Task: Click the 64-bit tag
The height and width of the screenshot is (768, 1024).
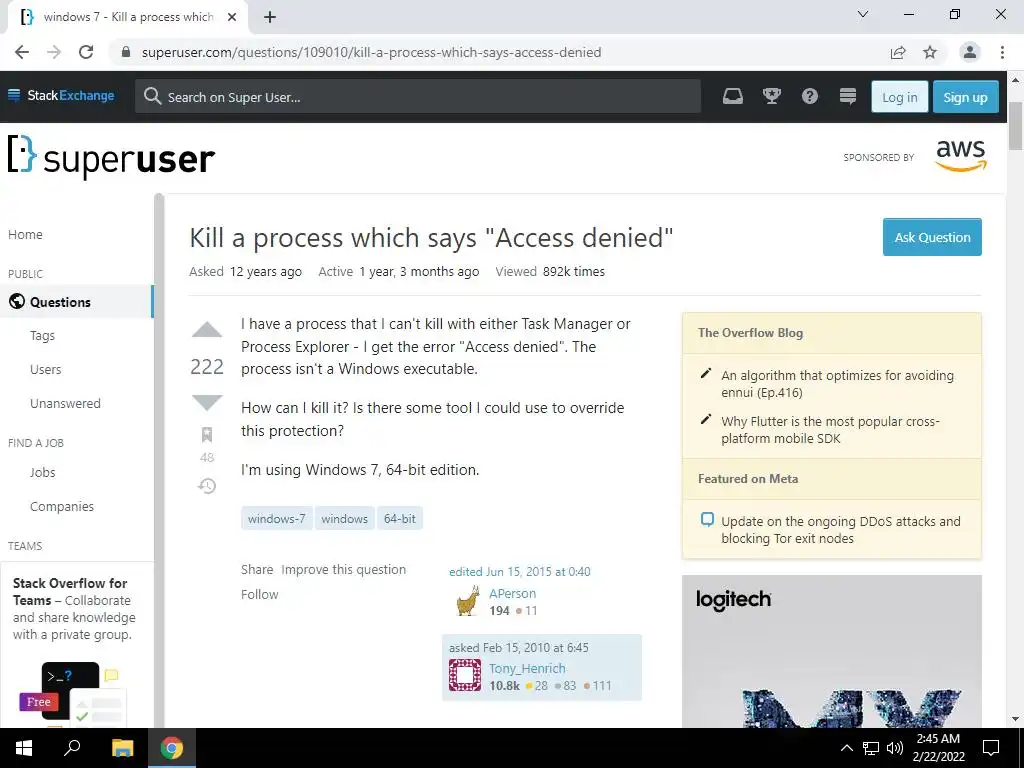Action: (x=400, y=519)
